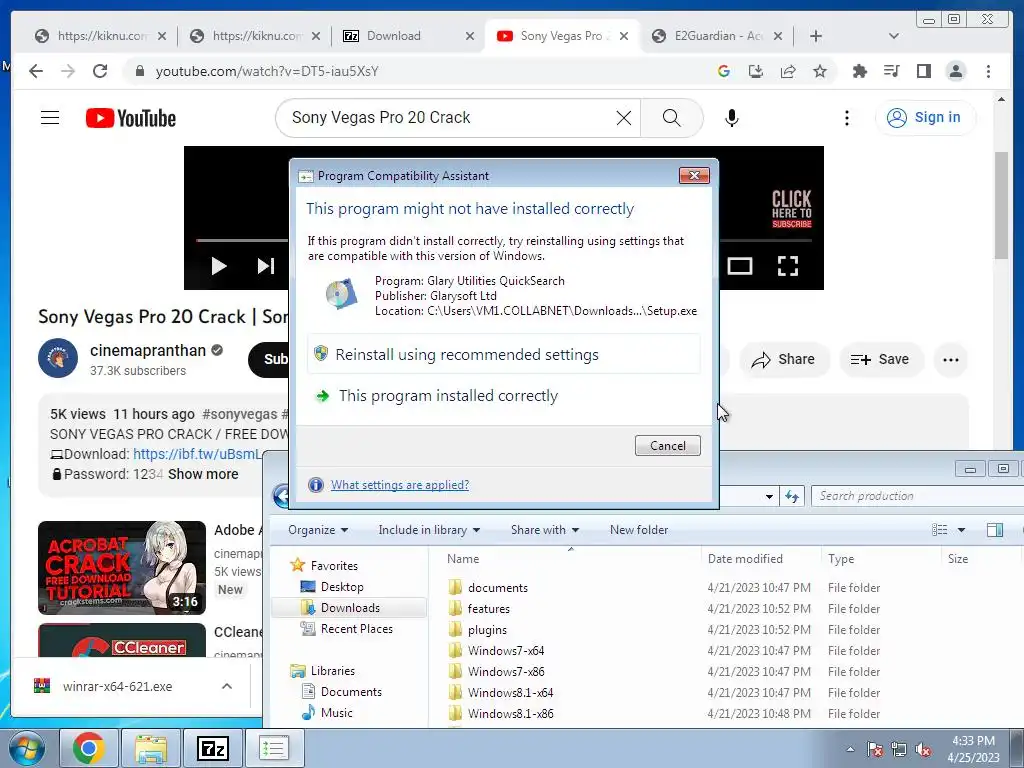1024x768 pixels.
Task: Choose This program installed correctly
Action: click(x=504, y=396)
